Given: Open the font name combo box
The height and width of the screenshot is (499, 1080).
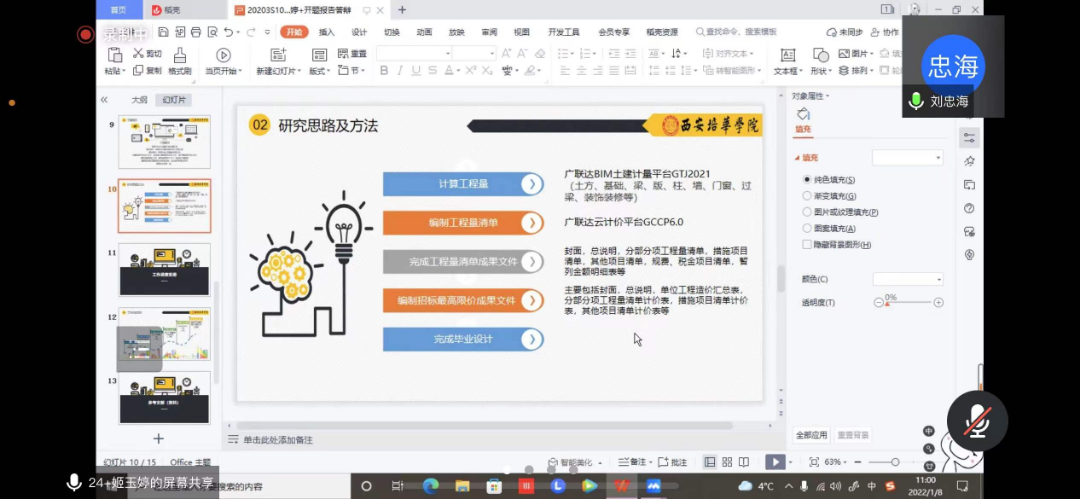Looking at the screenshot, I should point(414,53).
